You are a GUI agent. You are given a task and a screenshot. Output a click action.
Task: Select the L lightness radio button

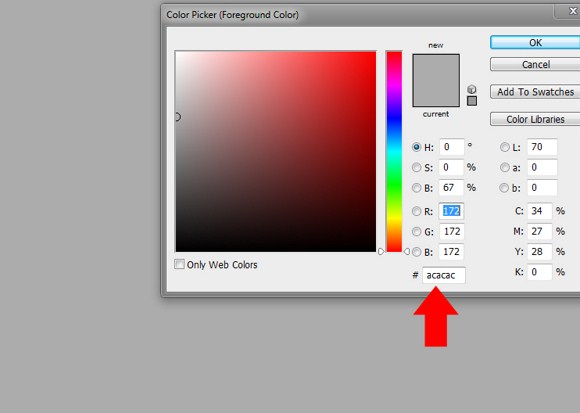tap(505, 147)
